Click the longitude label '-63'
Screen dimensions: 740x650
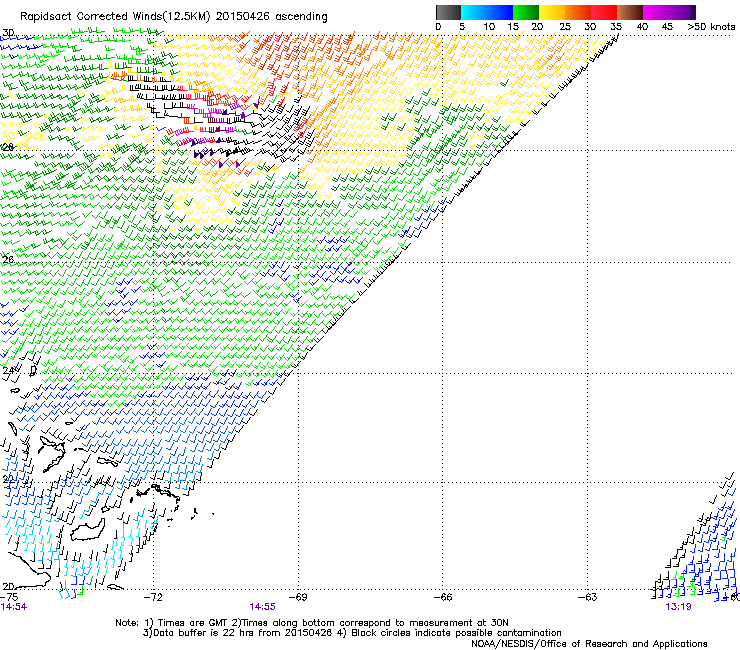pos(588,597)
